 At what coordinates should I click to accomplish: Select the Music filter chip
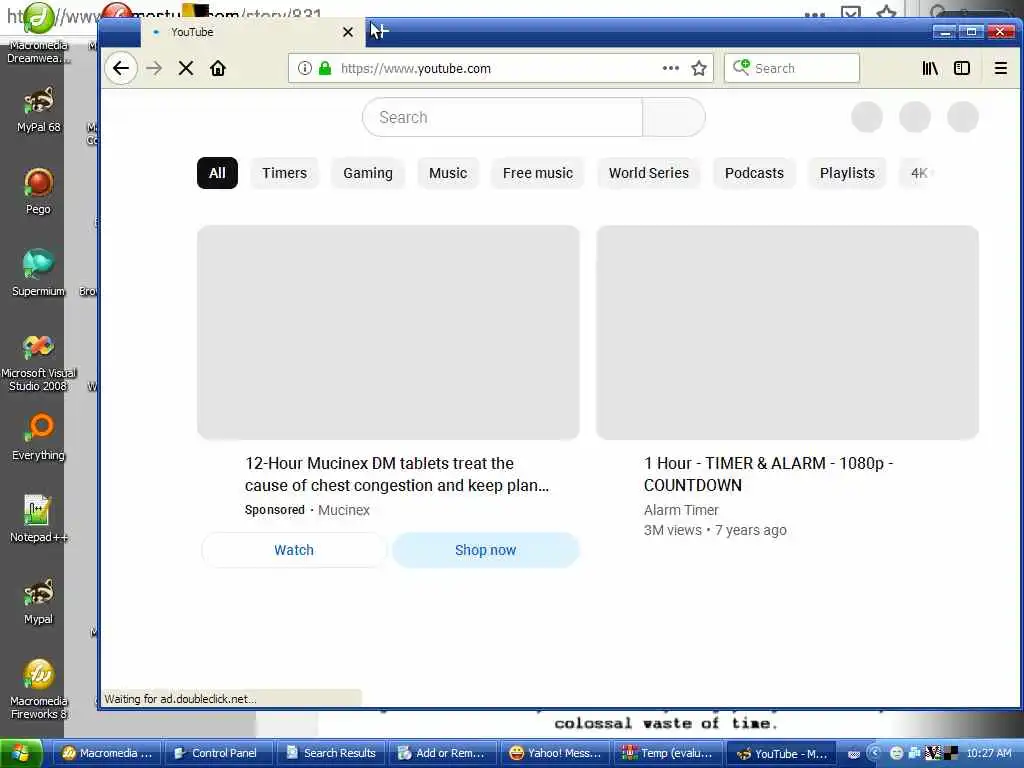(448, 173)
